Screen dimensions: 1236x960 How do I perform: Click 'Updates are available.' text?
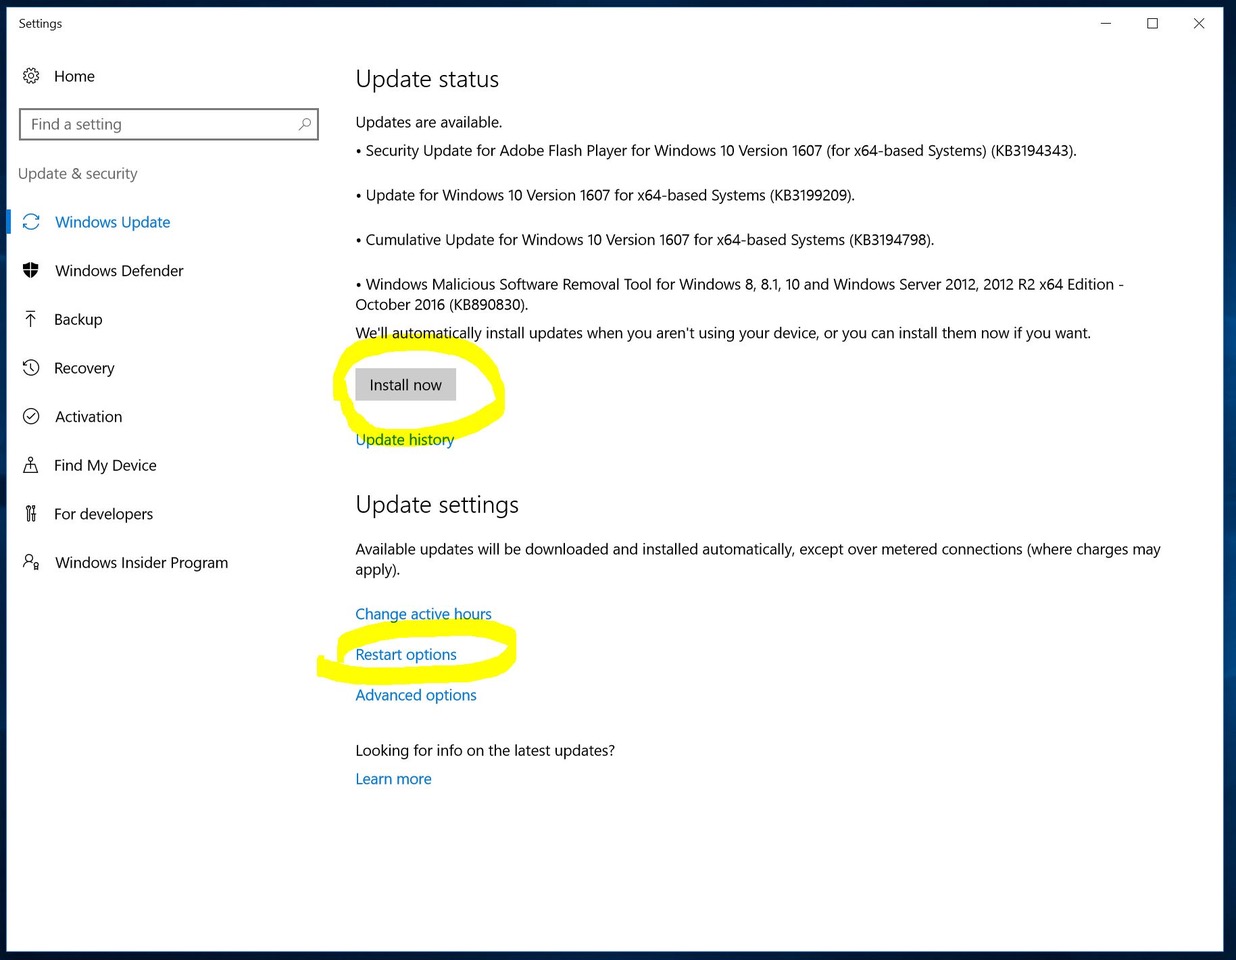pos(429,122)
